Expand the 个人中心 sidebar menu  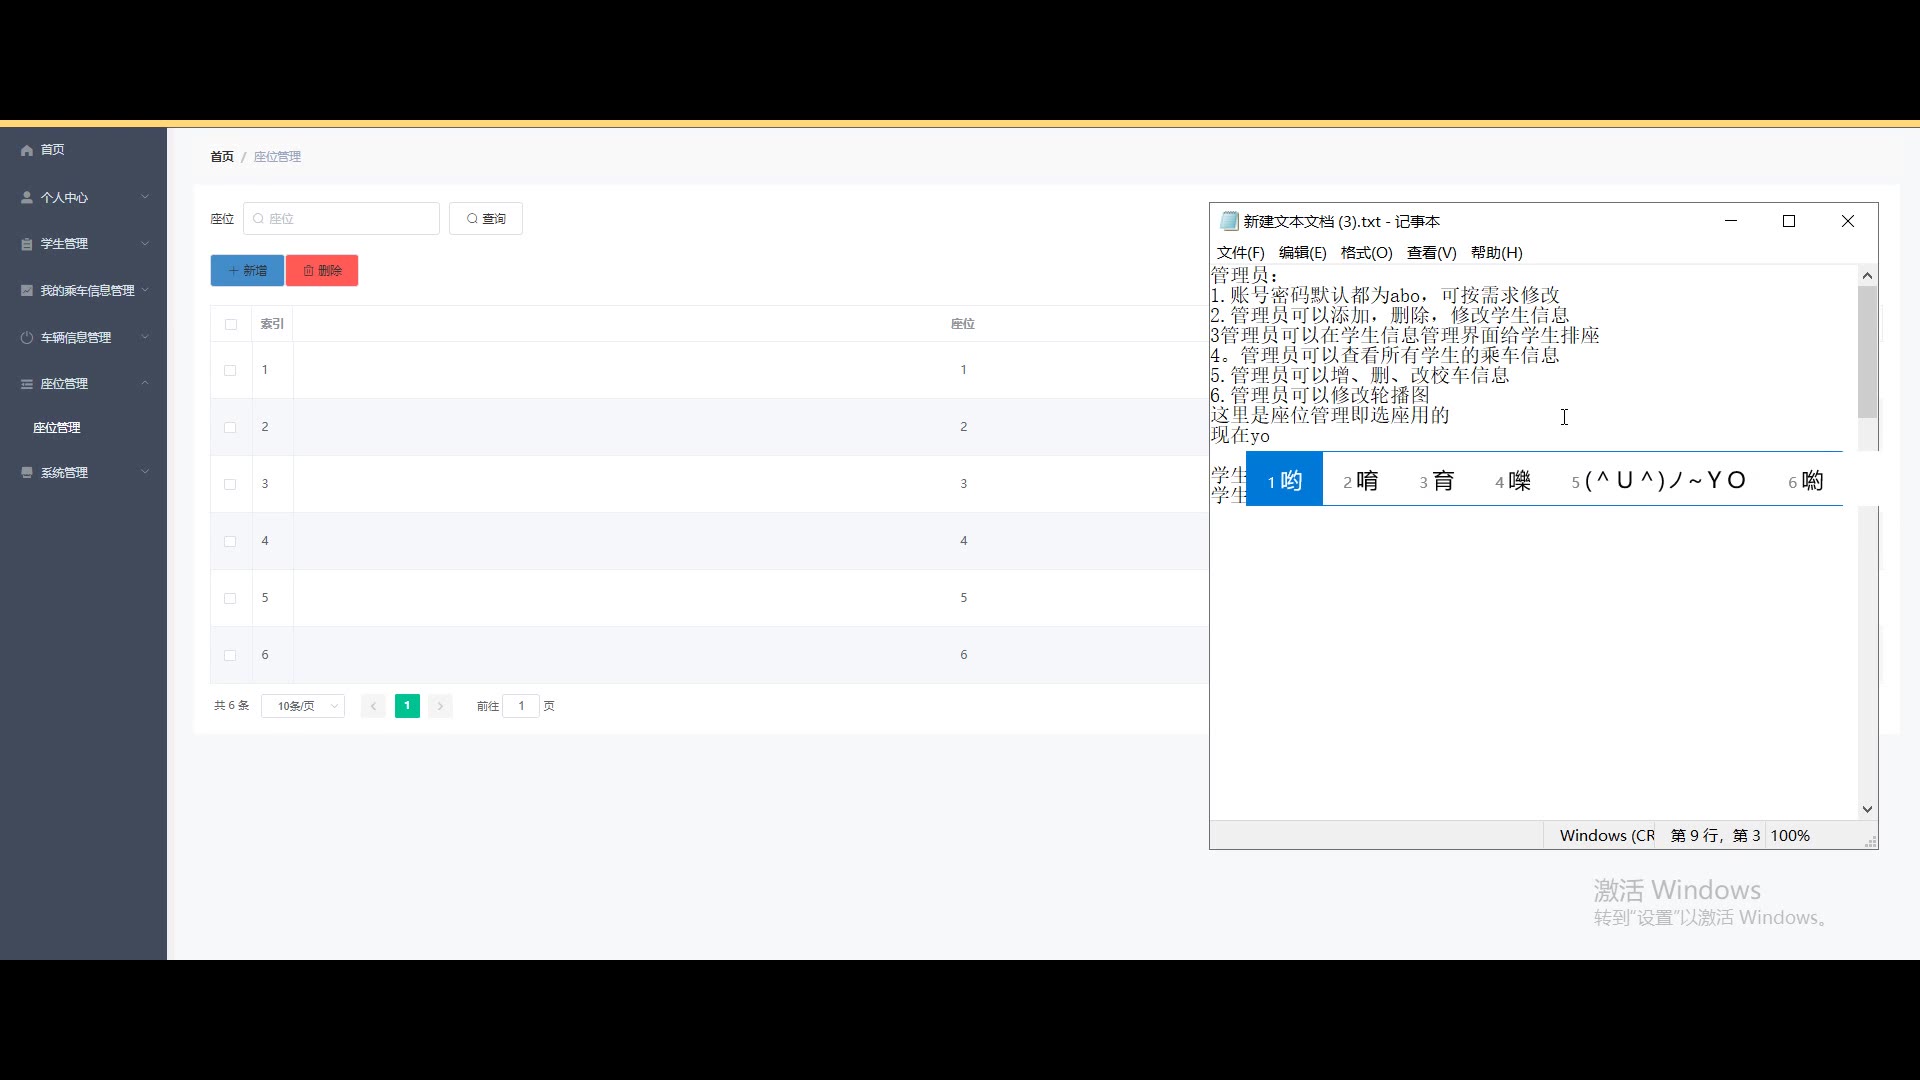pyautogui.click(x=145, y=197)
